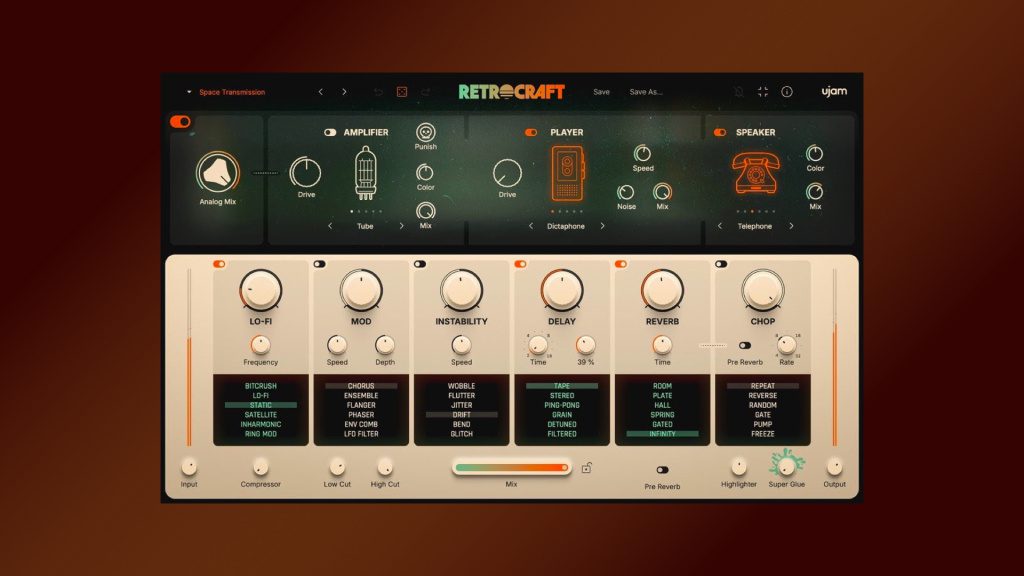1024x576 pixels.
Task: Click the RETROCRAFT title logo
Action: 511,91
